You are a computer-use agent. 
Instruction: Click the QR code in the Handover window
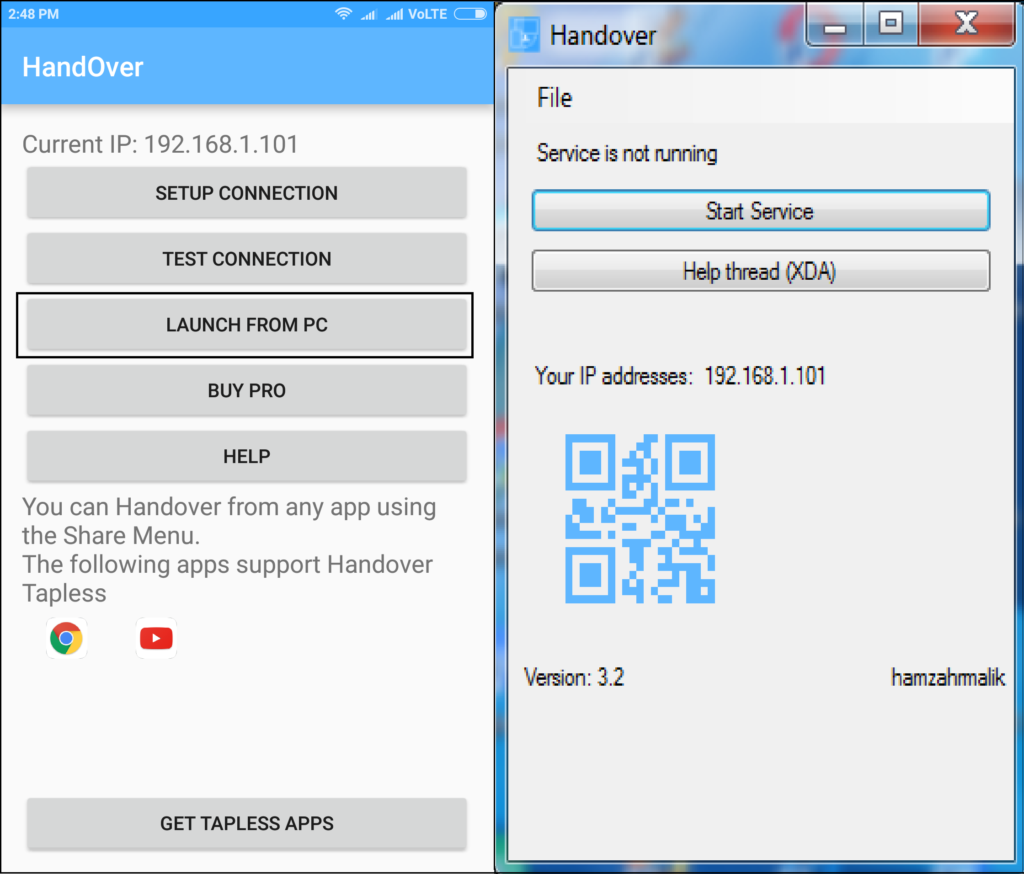point(640,519)
